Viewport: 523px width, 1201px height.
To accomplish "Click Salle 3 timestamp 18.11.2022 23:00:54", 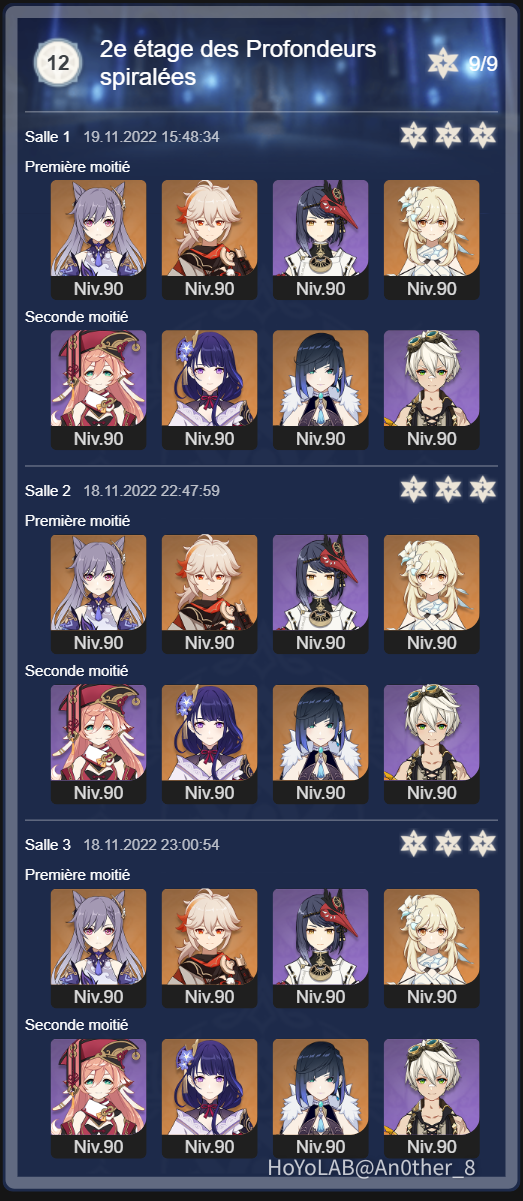I will coord(151,845).
